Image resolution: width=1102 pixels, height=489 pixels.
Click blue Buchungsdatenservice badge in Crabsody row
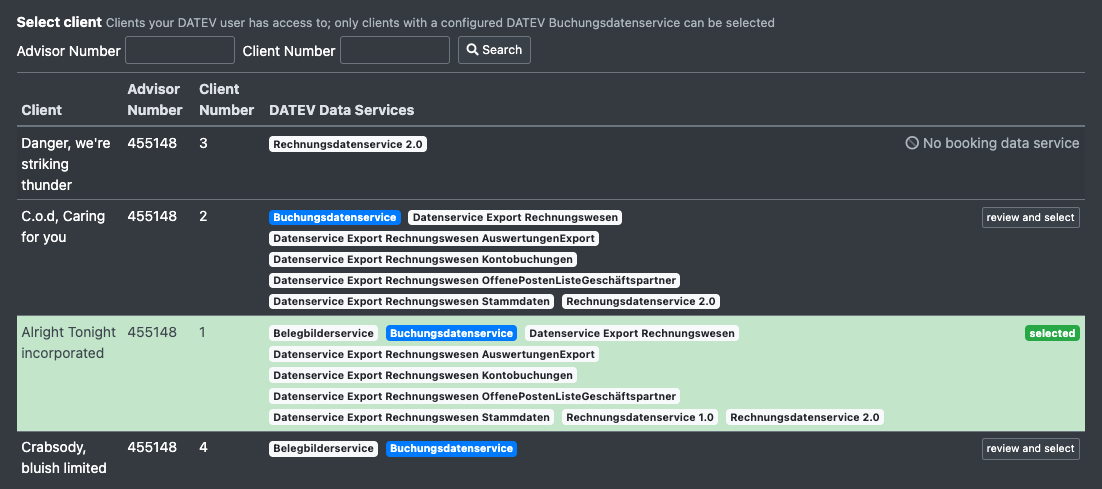click(x=451, y=449)
